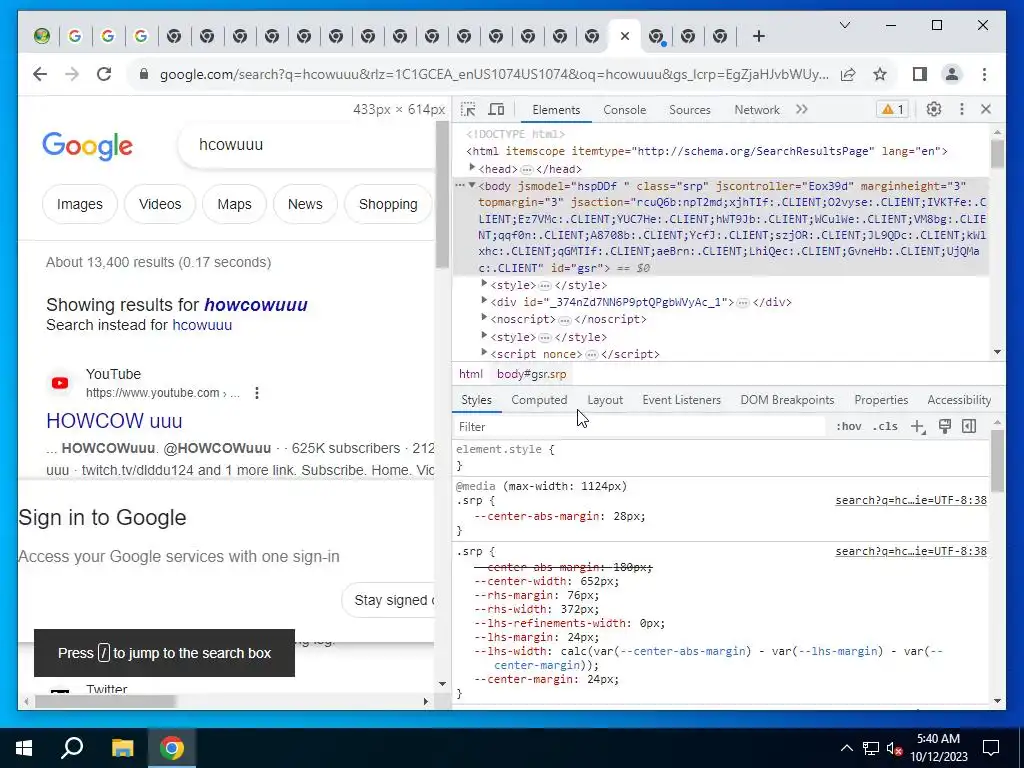Expand the head element node
Viewport: 1024px width, 768px height.
pyautogui.click(x=472, y=168)
